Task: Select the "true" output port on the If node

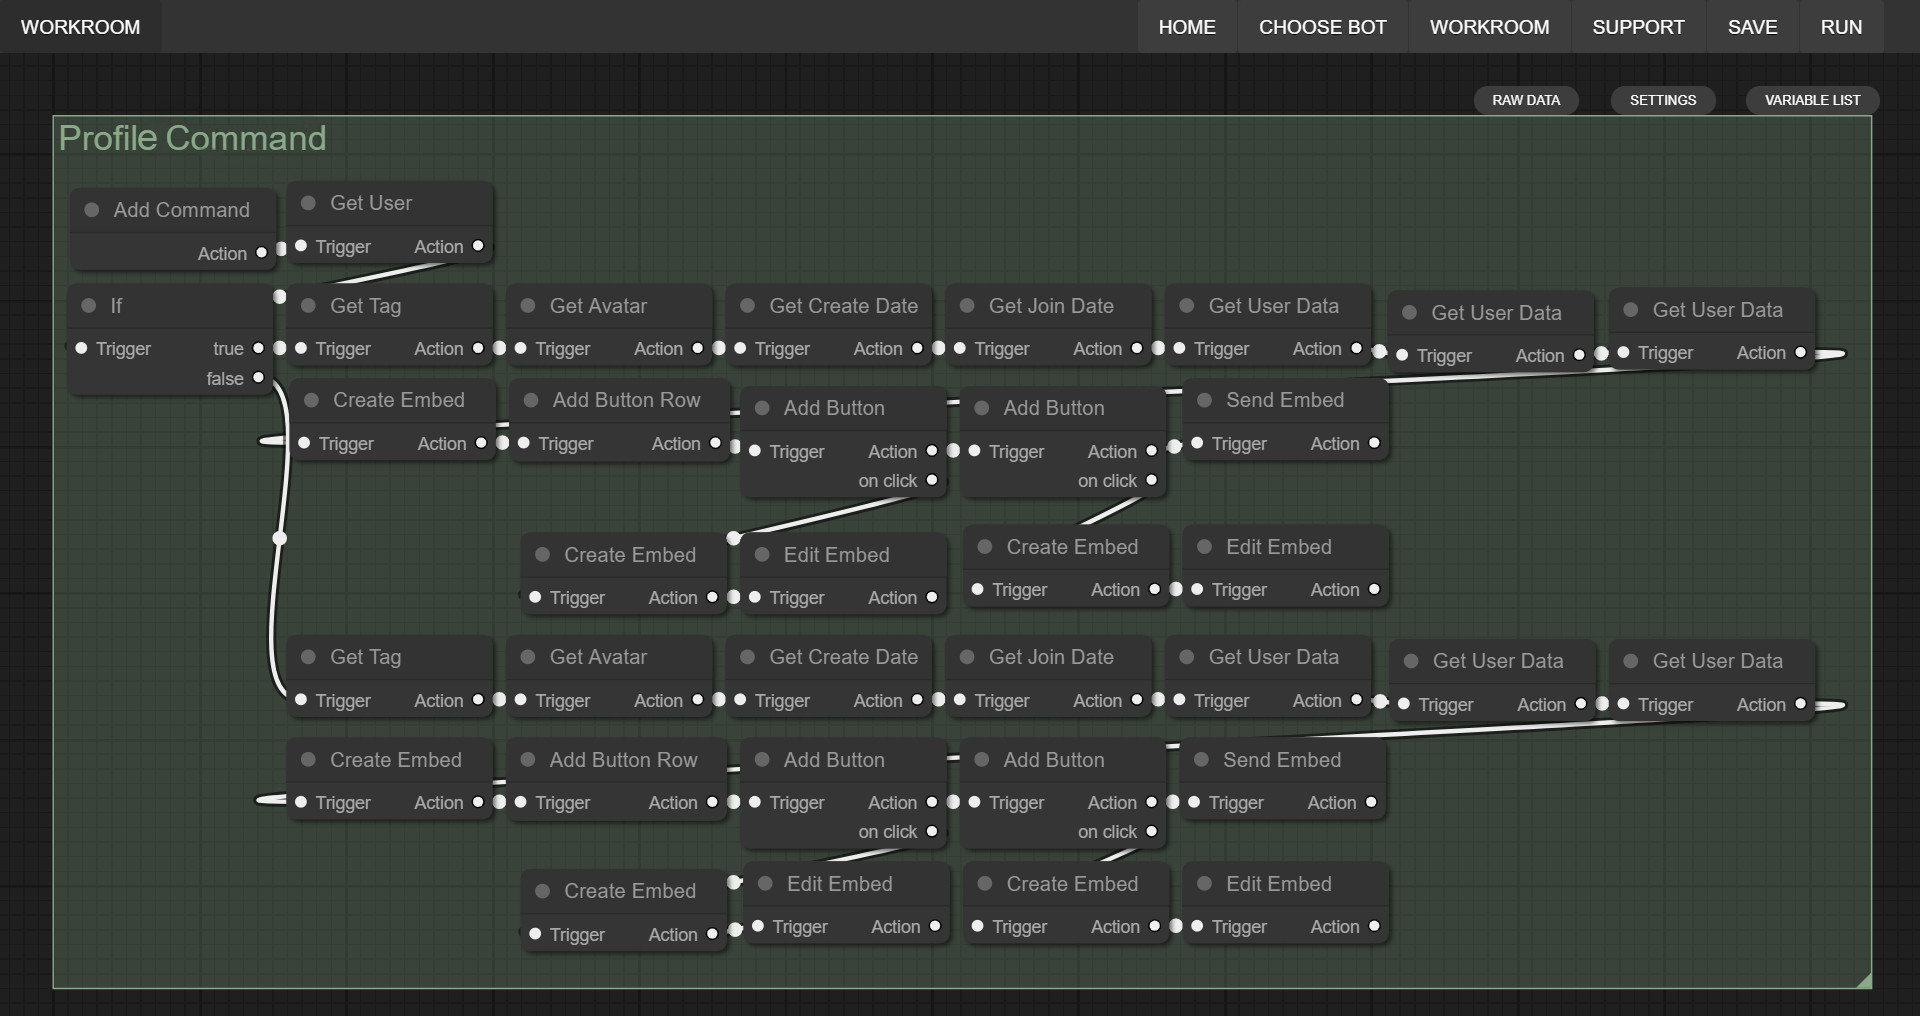Action: tap(258, 348)
